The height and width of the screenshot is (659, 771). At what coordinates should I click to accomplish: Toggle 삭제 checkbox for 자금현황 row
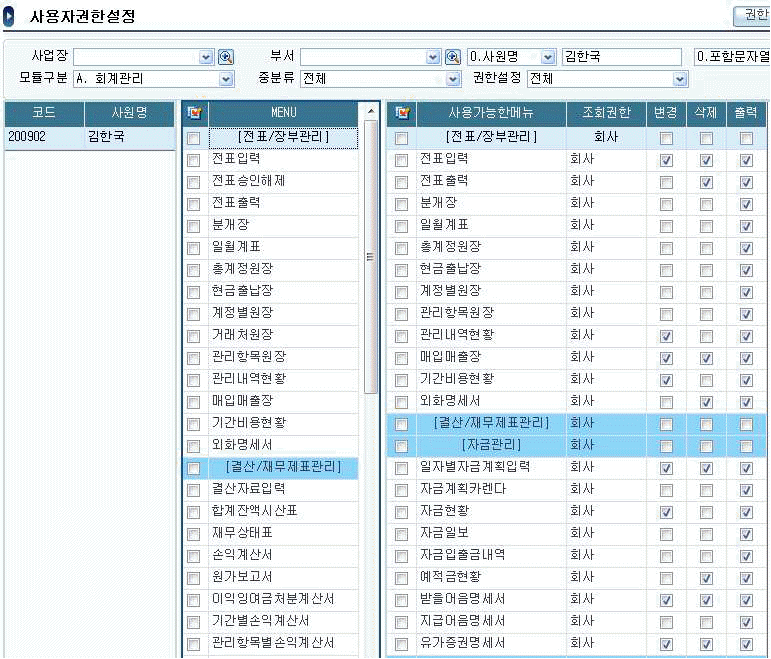point(706,512)
